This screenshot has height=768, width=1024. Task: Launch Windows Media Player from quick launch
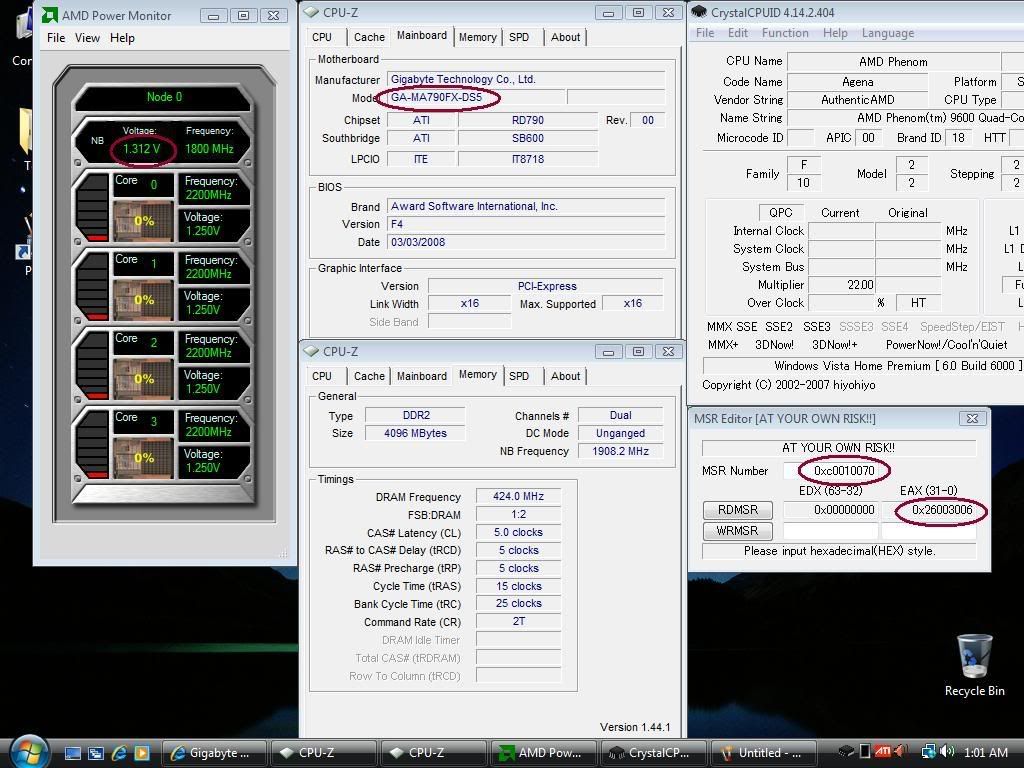click(x=141, y=753)
